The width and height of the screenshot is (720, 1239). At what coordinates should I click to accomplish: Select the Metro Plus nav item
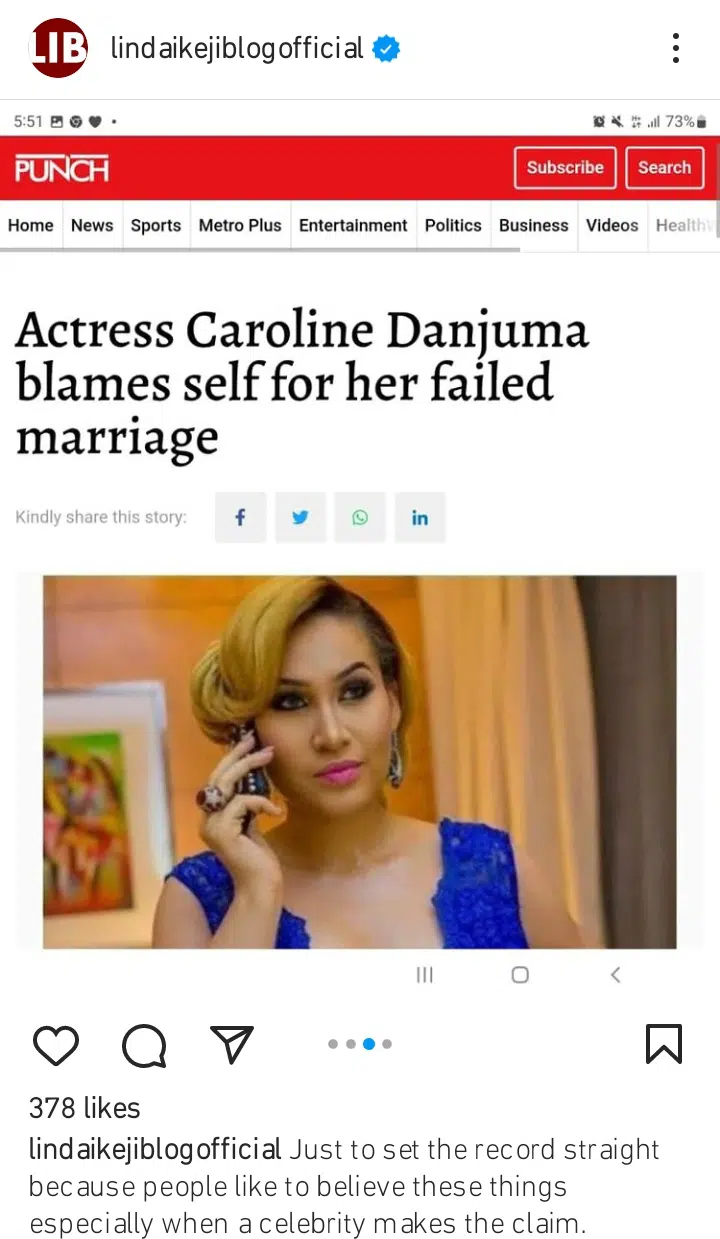240,226
